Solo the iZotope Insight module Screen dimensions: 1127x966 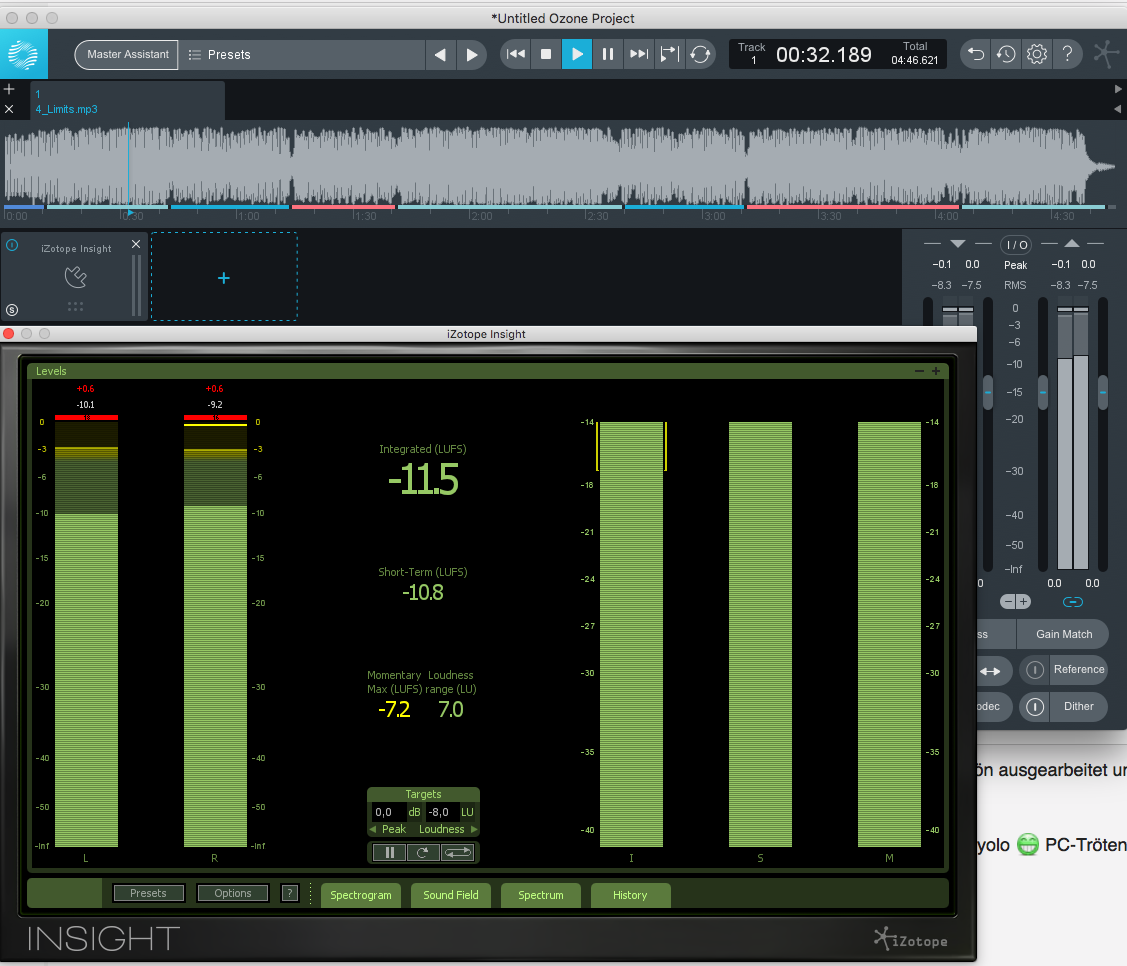coord(12,310)
